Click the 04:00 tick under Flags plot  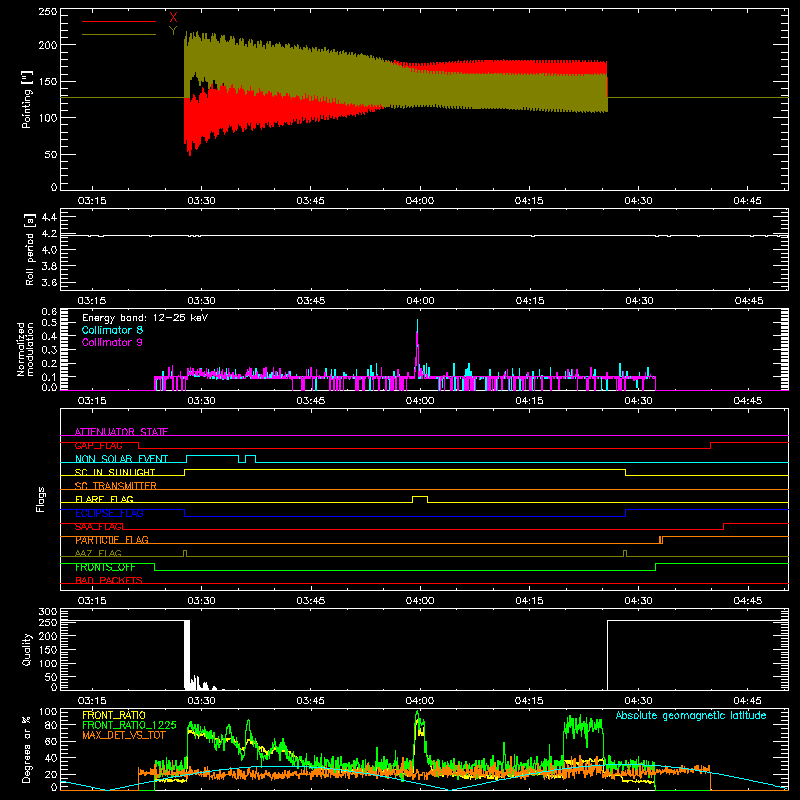point(420,601)
